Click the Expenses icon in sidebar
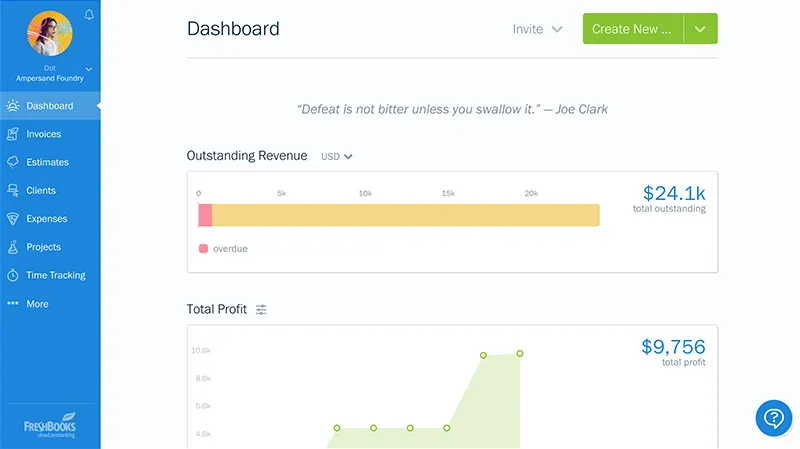 (x=13, y=219)
